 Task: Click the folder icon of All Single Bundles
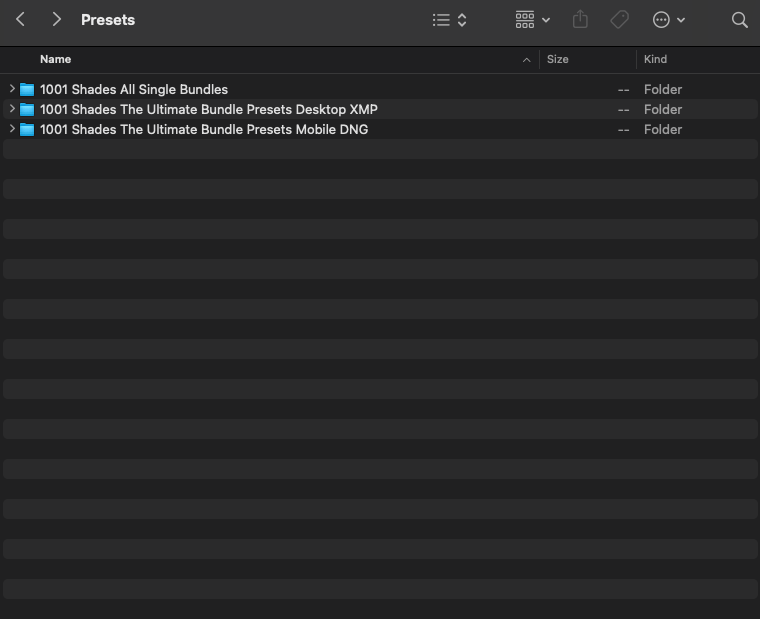click(27, 89)
